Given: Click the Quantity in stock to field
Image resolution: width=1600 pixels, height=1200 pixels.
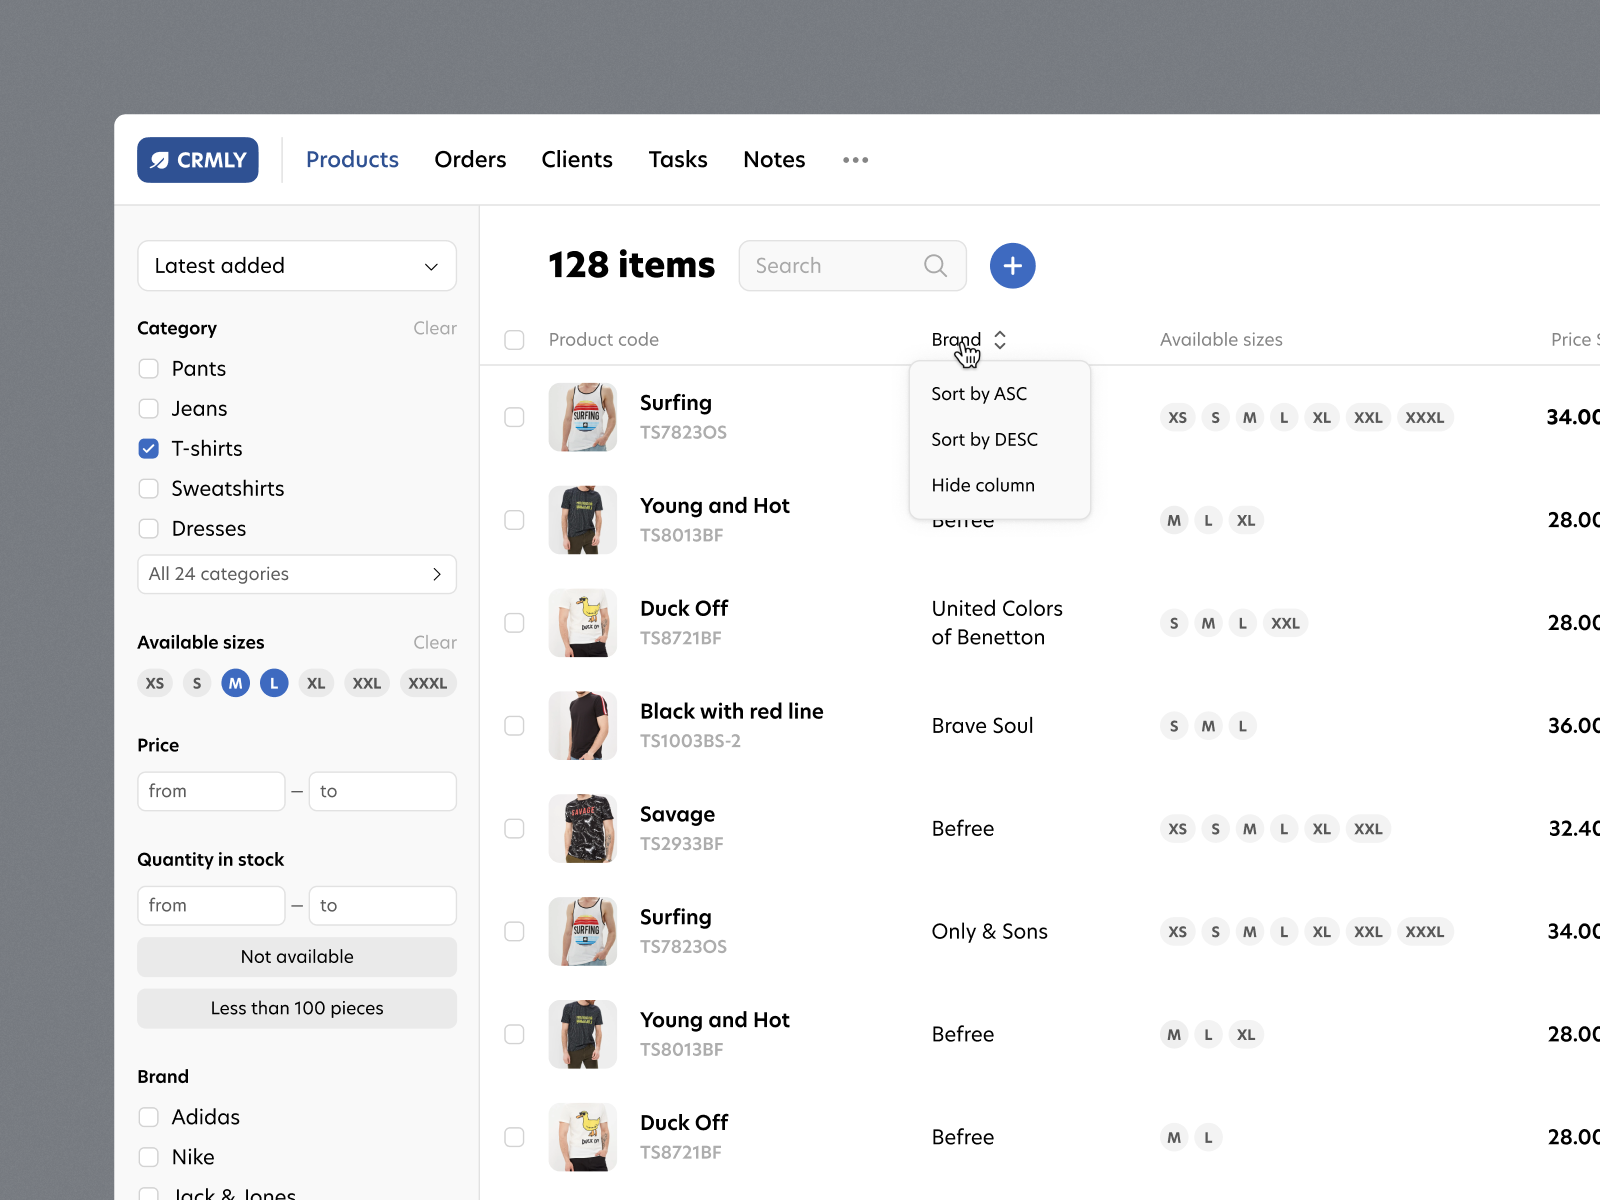Looking at the screenshot, I should [x=382, y=905].
